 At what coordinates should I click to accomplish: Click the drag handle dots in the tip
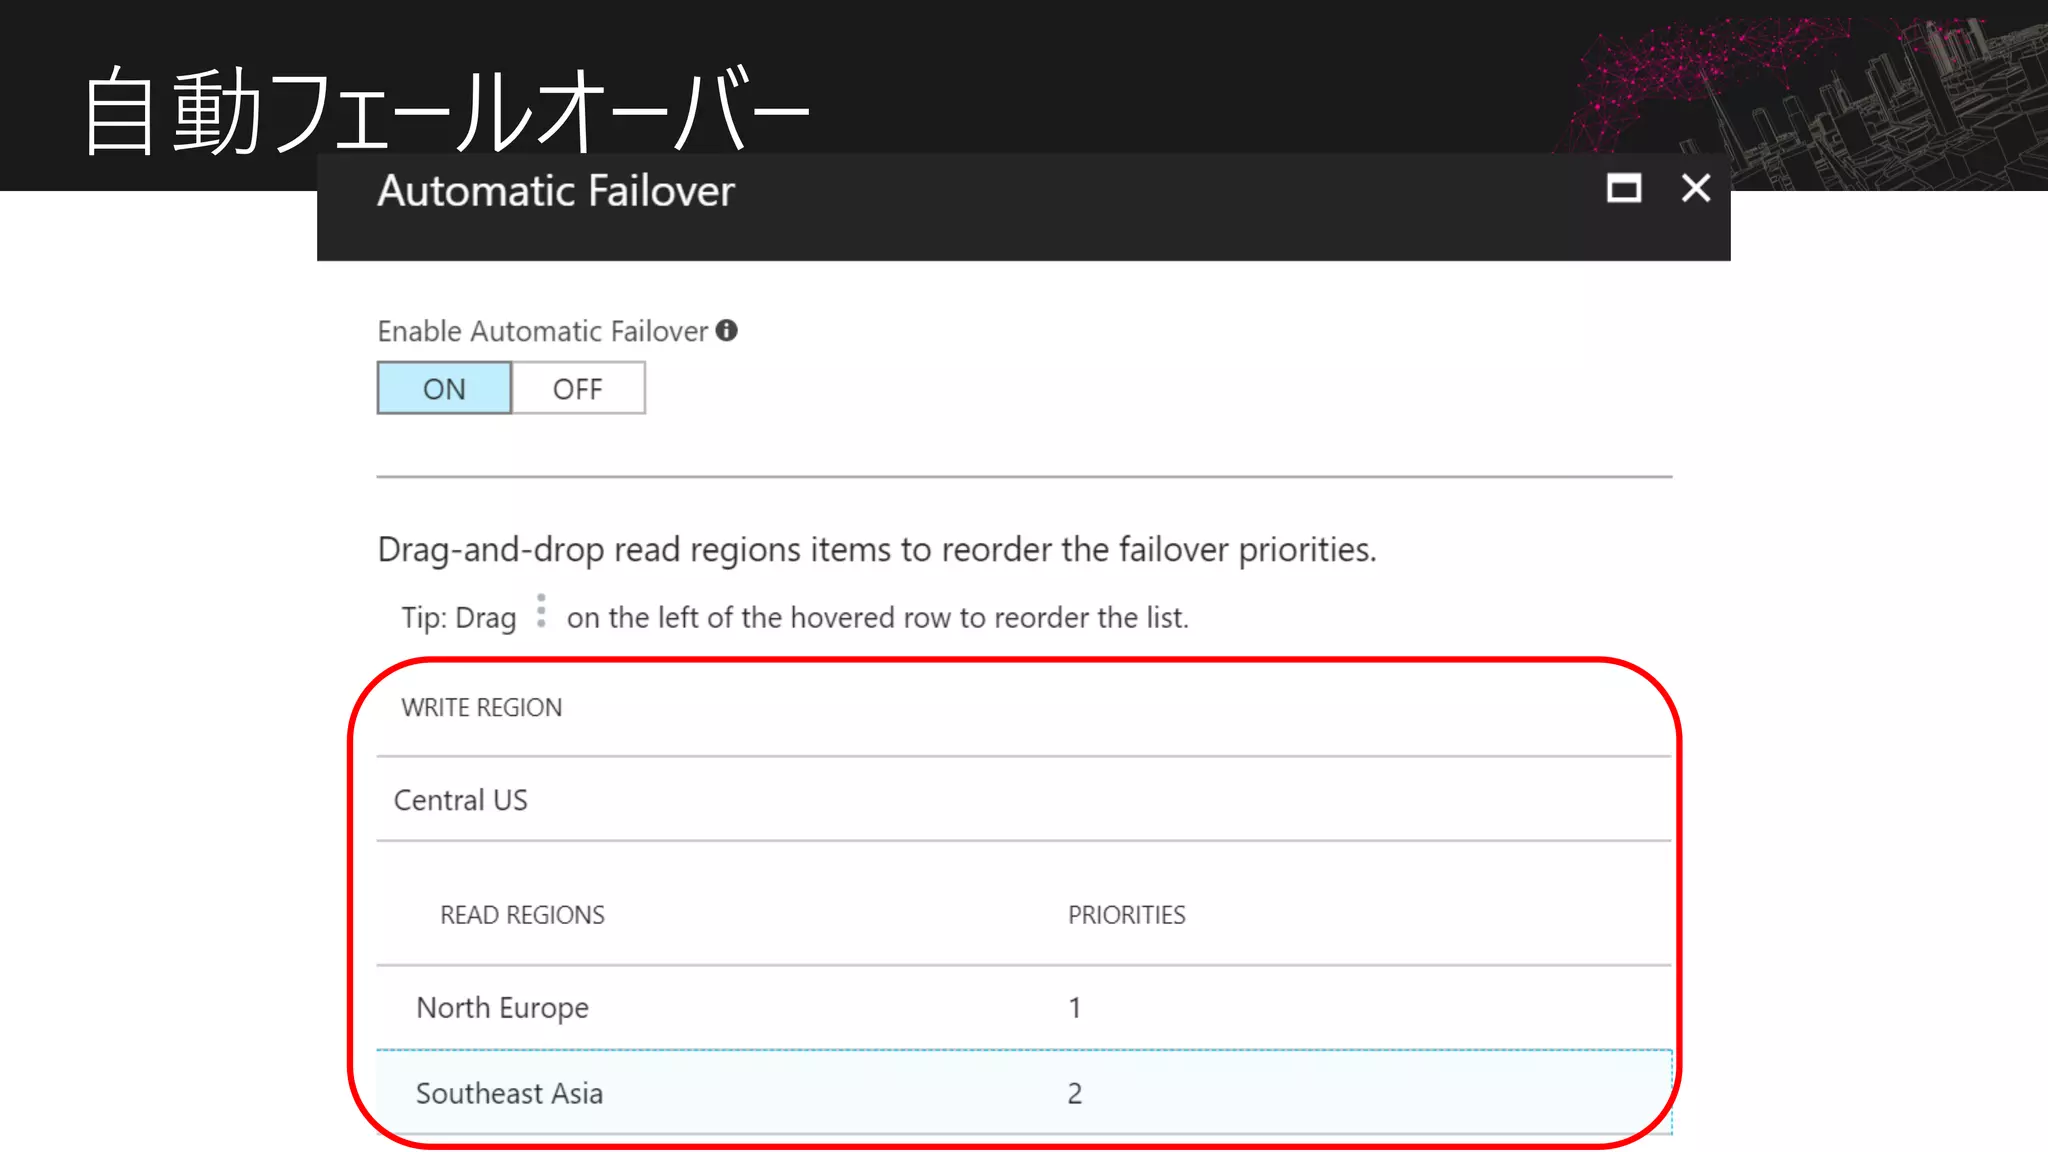point(541,611)
